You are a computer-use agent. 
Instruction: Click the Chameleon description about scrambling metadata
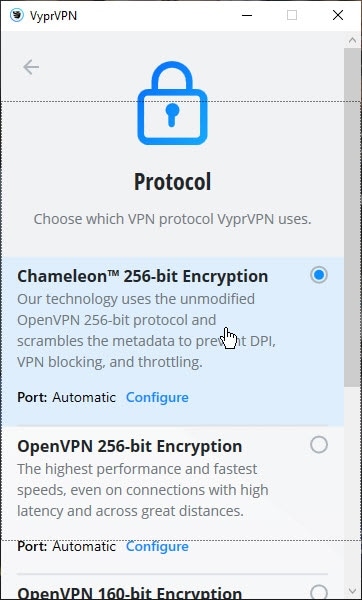pos(147,330)
